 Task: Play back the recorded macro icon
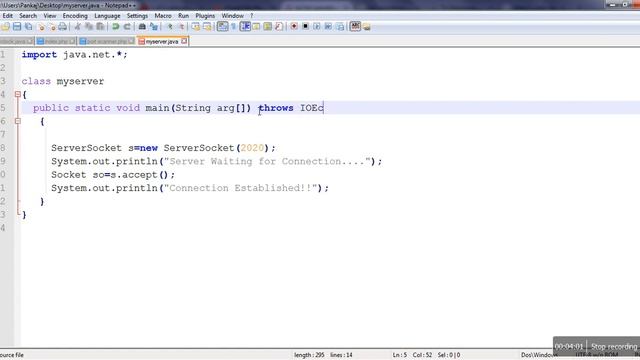coord(317,27)
